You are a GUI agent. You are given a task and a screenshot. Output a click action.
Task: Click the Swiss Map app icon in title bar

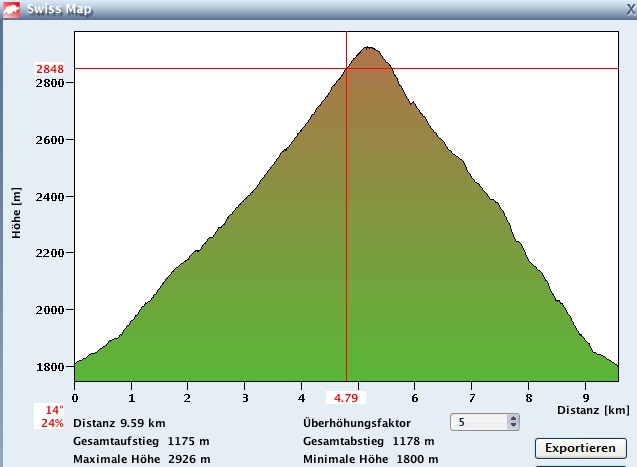click(11, 10)
